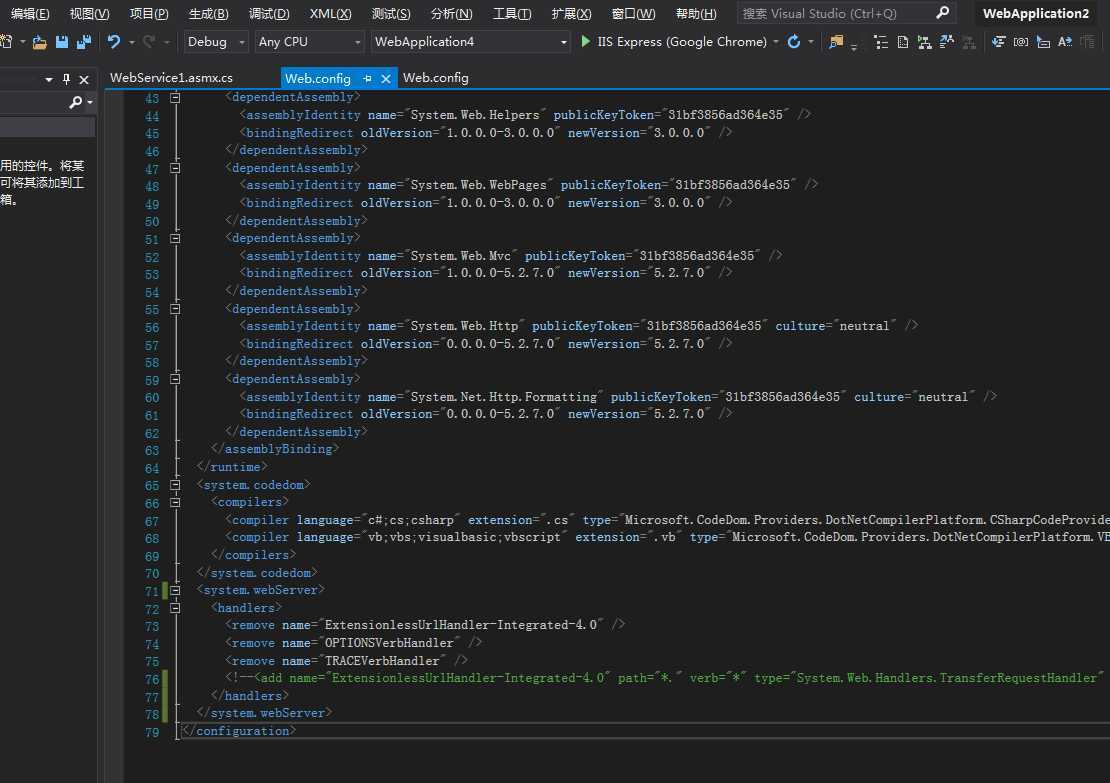The image size is (1110, 783).
Task: Click the list-outline toolbar icon
Action: 881,42
